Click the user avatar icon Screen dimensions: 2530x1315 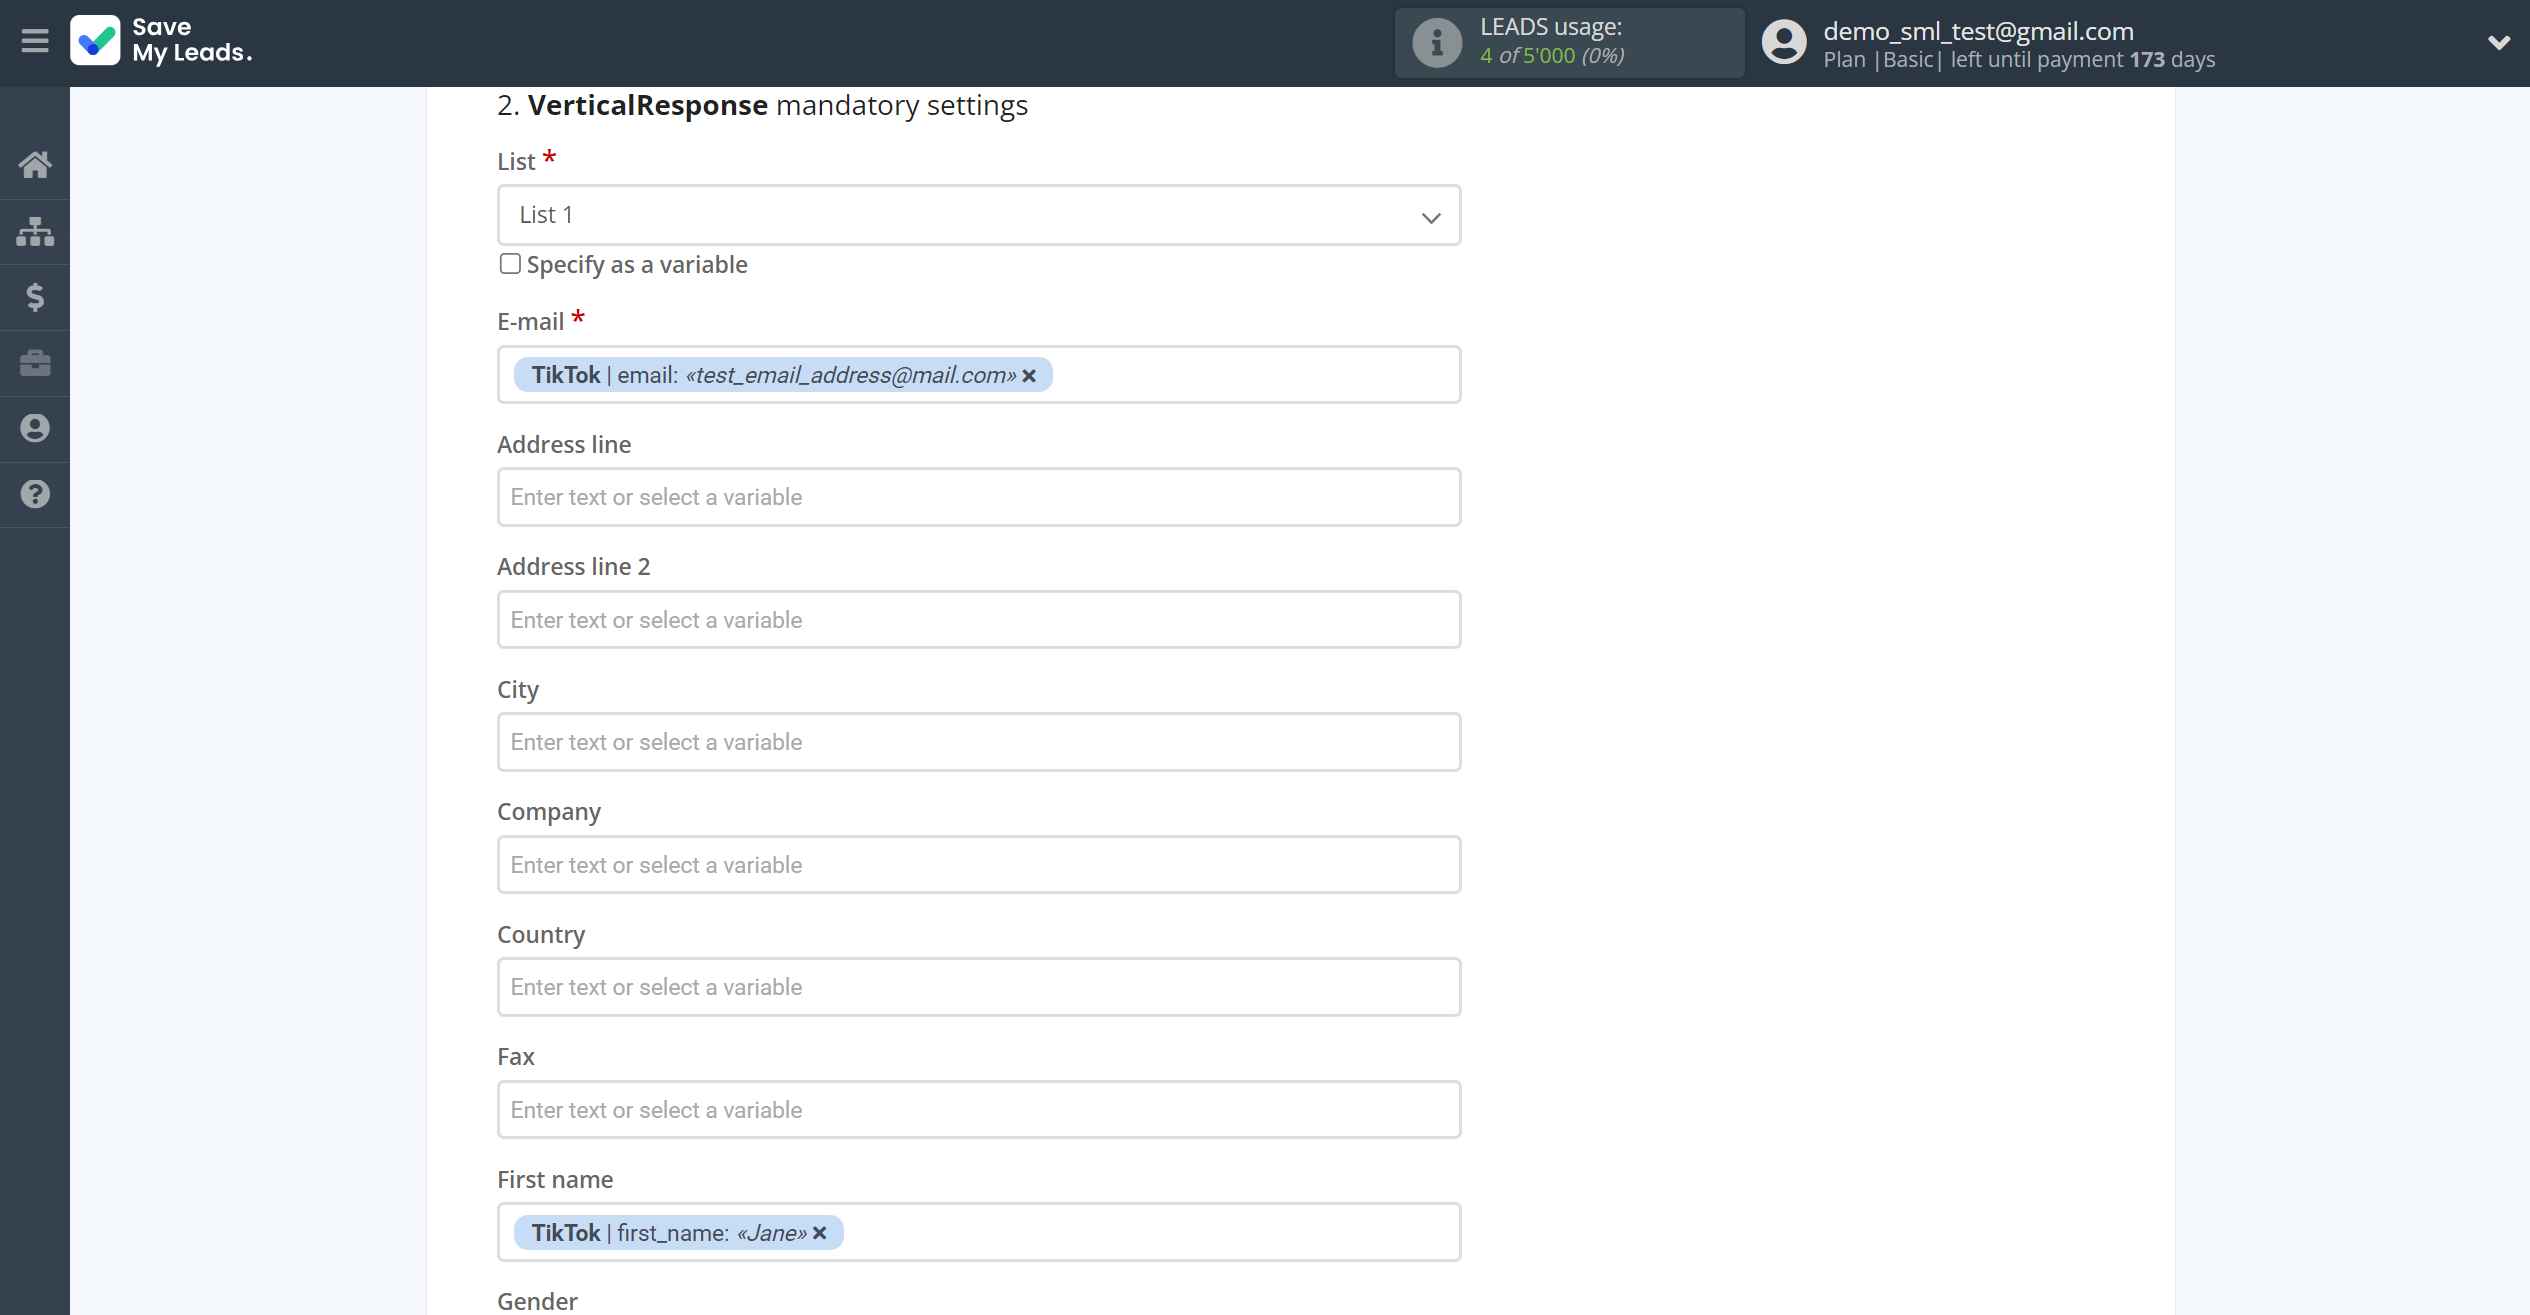[1784, 42]
